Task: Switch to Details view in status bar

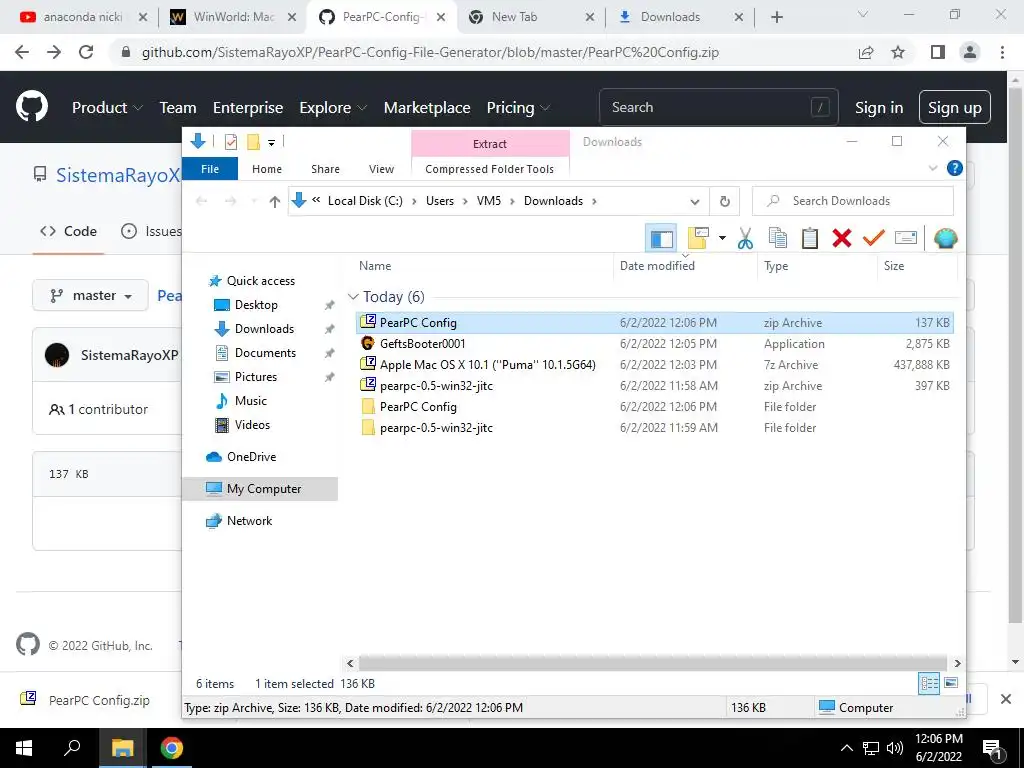Action: coord(929,684)
